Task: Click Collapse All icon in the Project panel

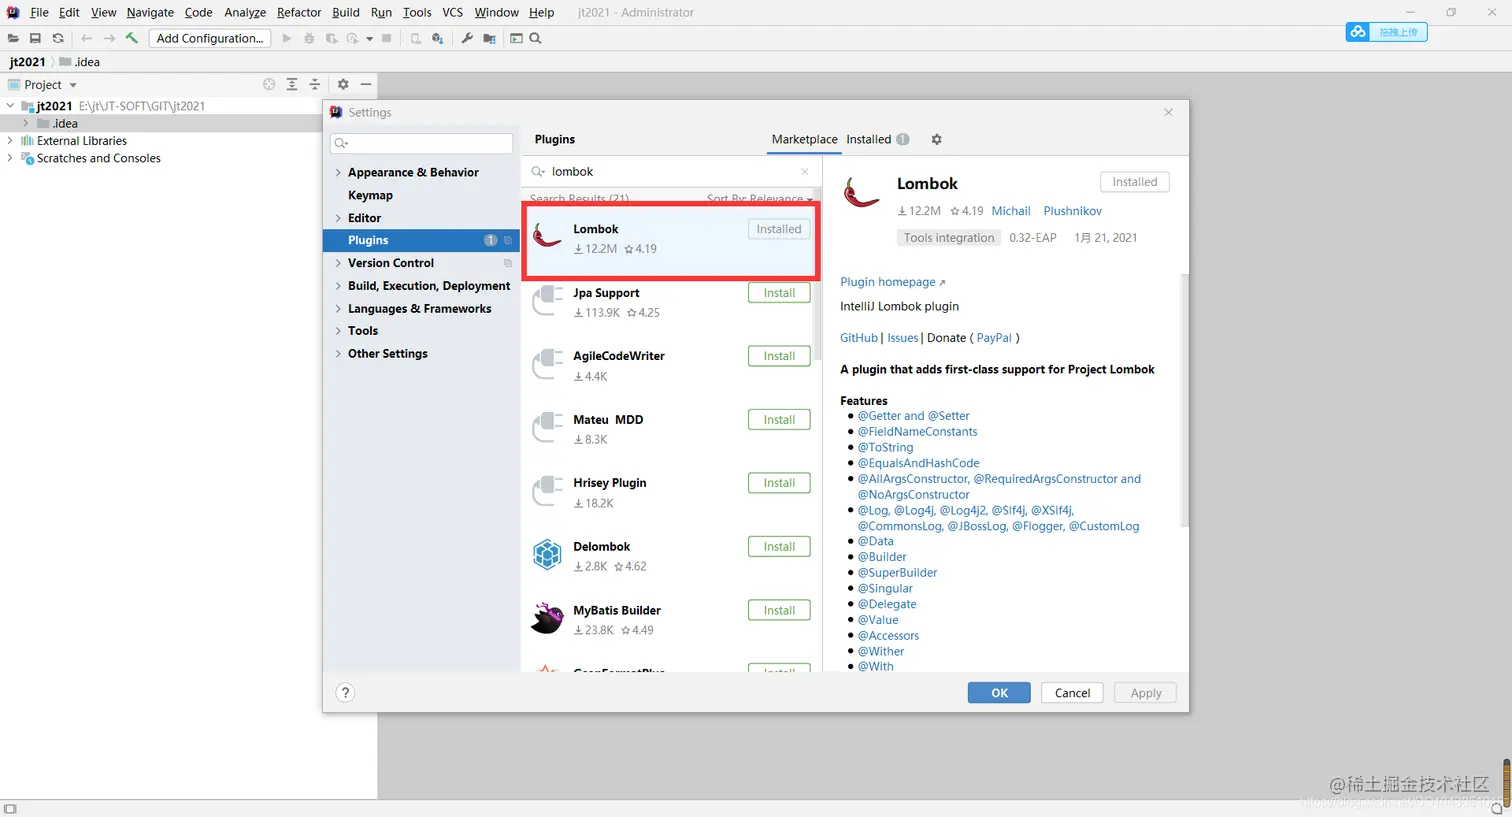Action: (314, 84)
